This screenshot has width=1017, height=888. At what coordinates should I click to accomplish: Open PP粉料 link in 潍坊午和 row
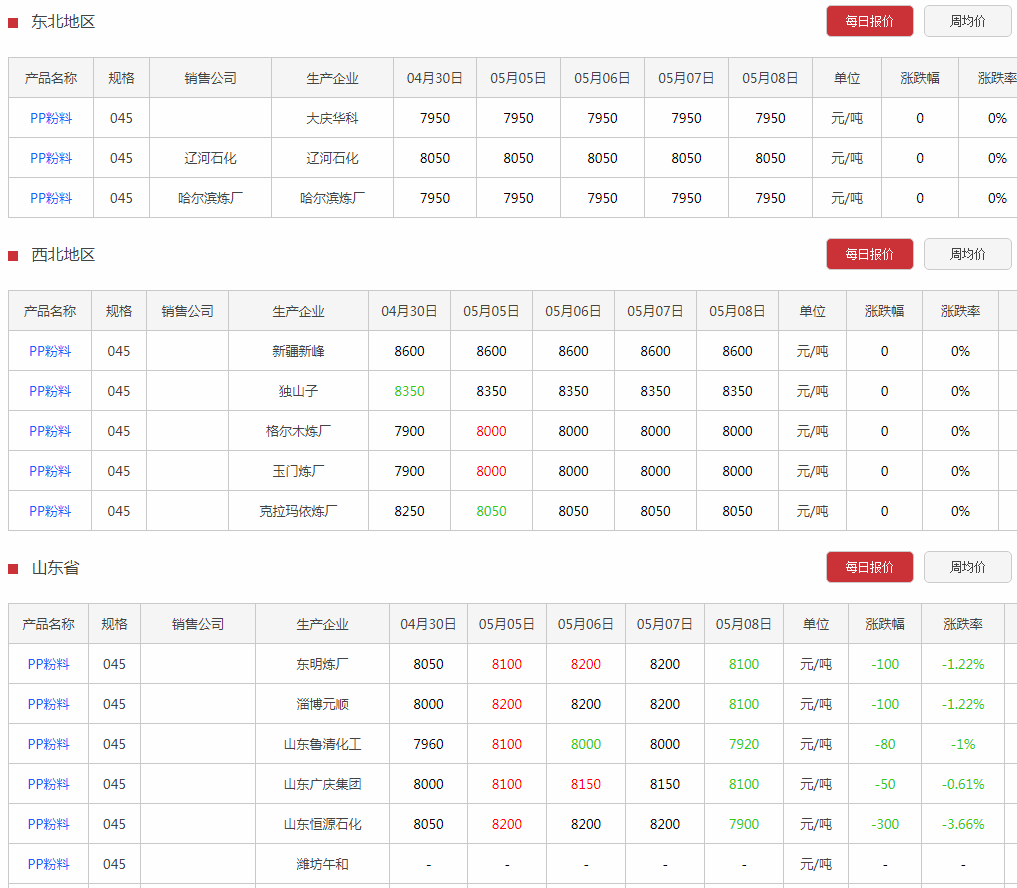[x=49, y=865]
